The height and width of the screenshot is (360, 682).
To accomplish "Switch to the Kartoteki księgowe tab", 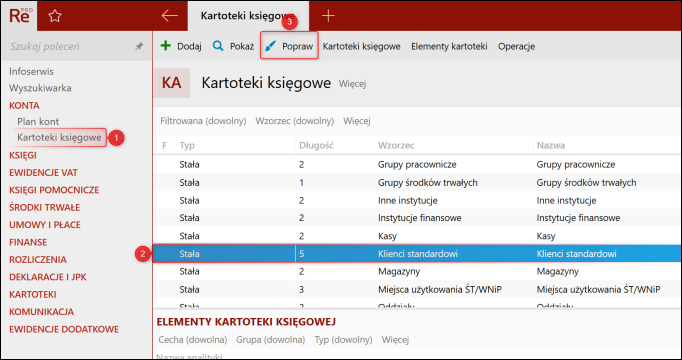I will (x=248, y=16).
